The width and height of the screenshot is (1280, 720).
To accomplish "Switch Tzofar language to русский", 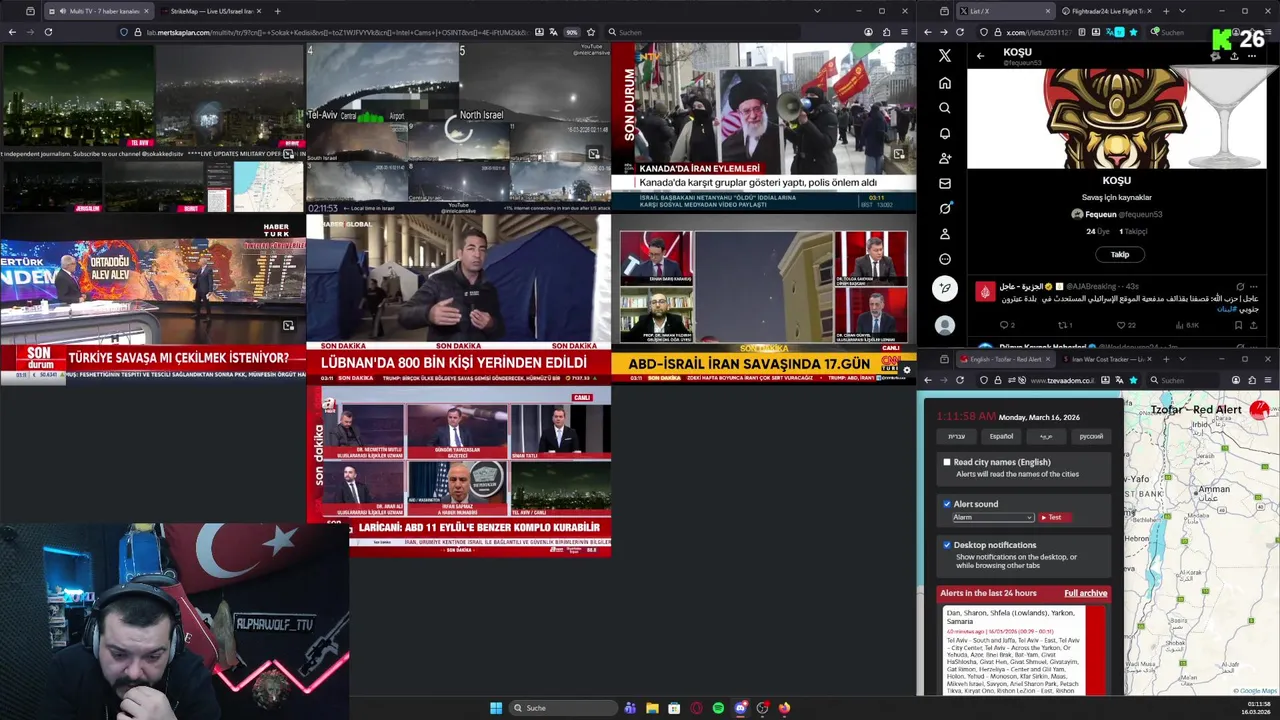I will [x=1091, y=436].
